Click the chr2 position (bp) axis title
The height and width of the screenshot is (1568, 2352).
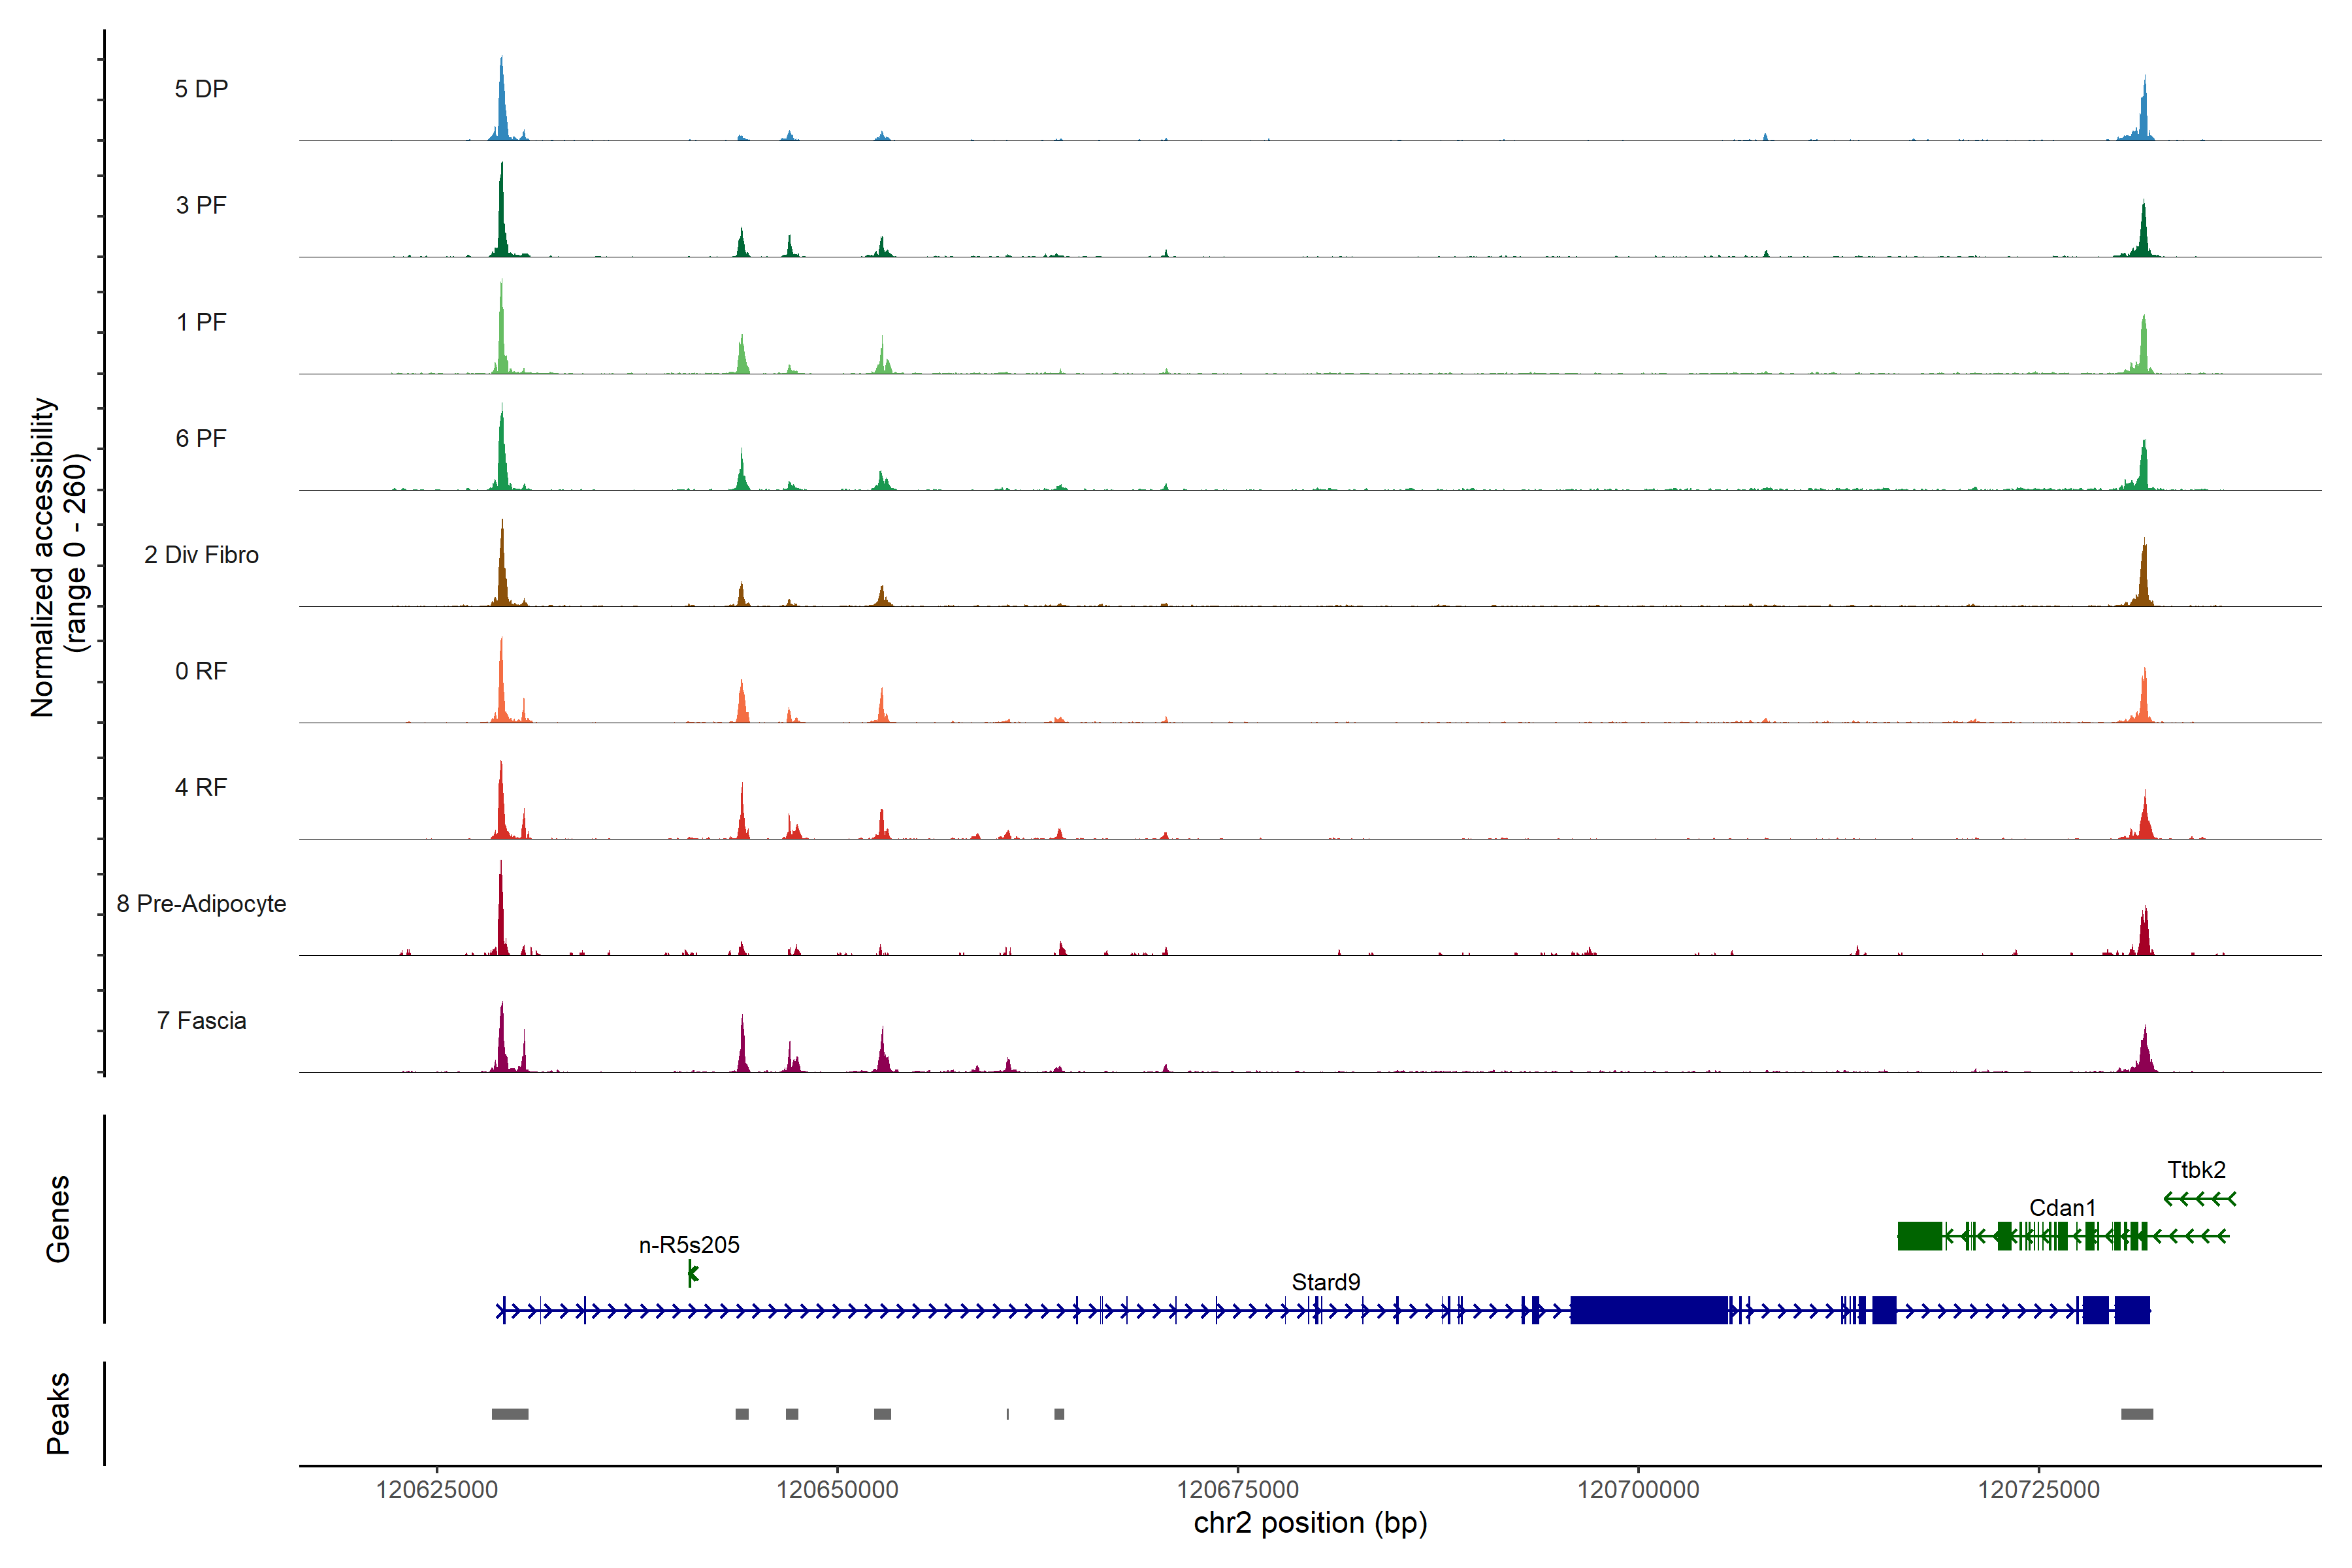click(x=1310, y=1523)
